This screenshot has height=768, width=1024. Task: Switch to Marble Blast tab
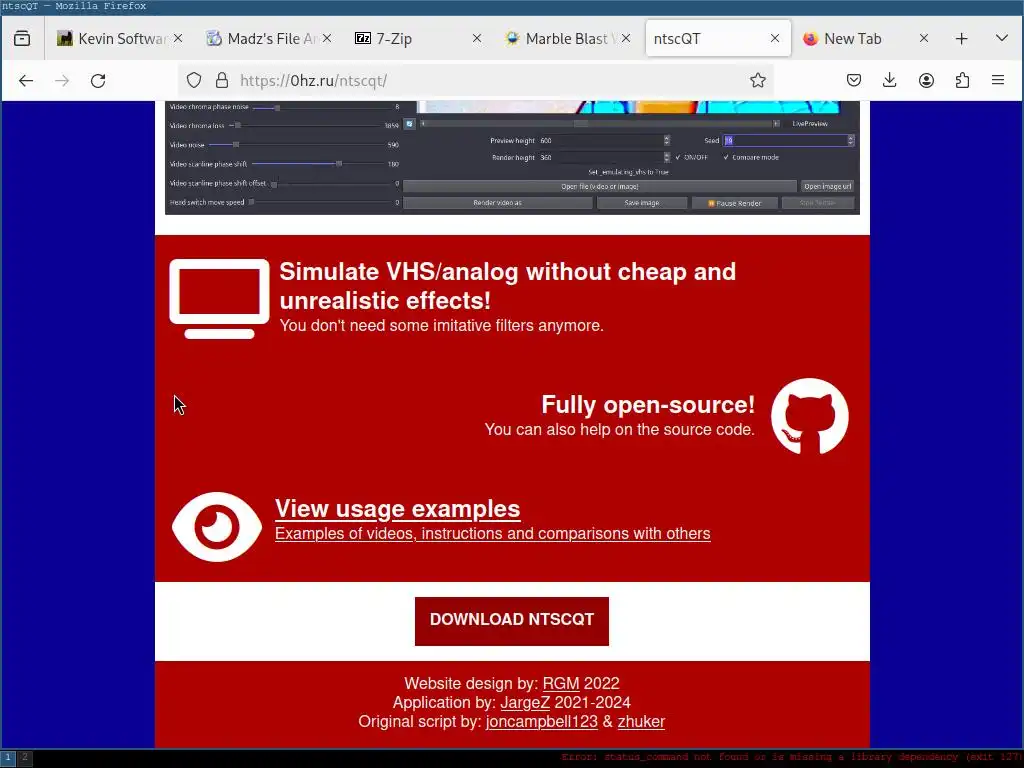(567, 39)
